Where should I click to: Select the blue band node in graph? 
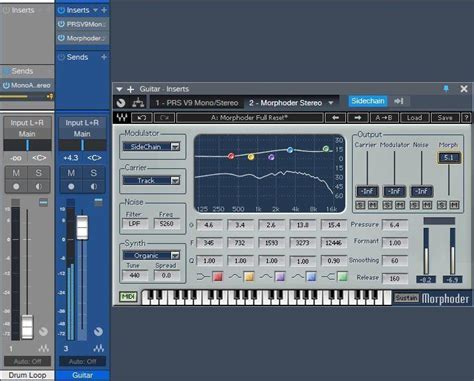[290, 150]
